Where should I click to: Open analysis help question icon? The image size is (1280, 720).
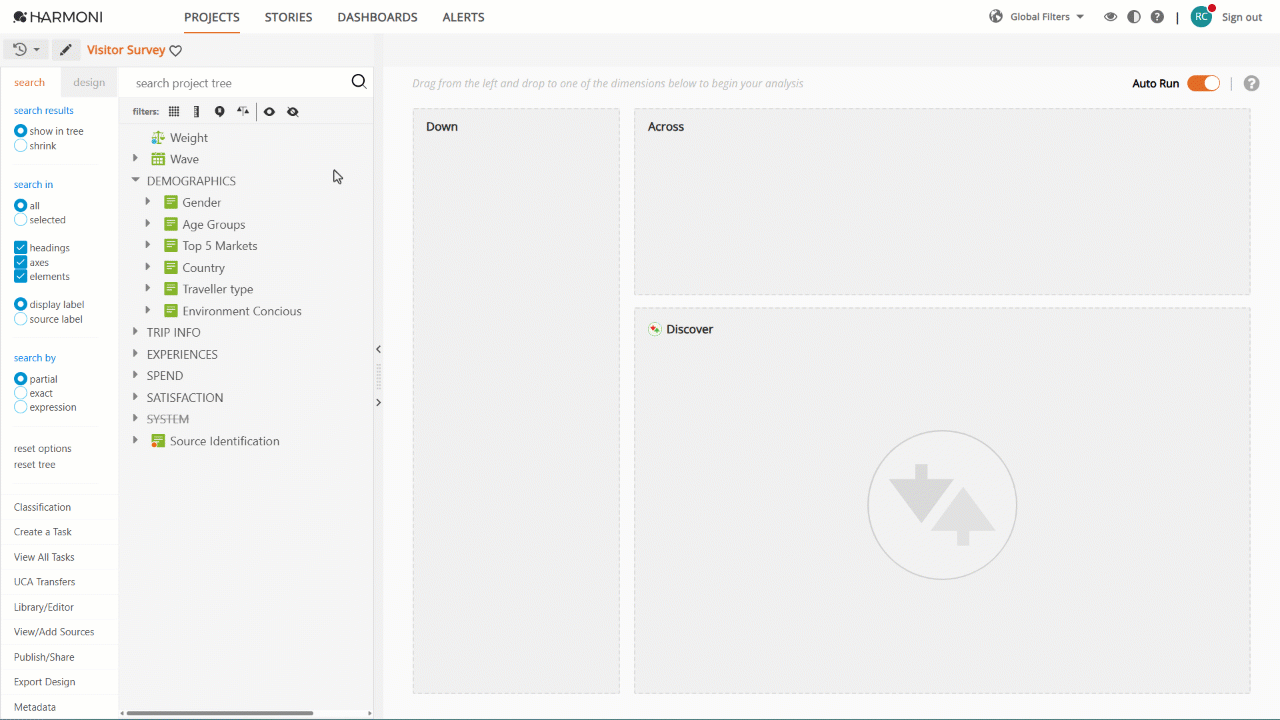click(1251, 83)
